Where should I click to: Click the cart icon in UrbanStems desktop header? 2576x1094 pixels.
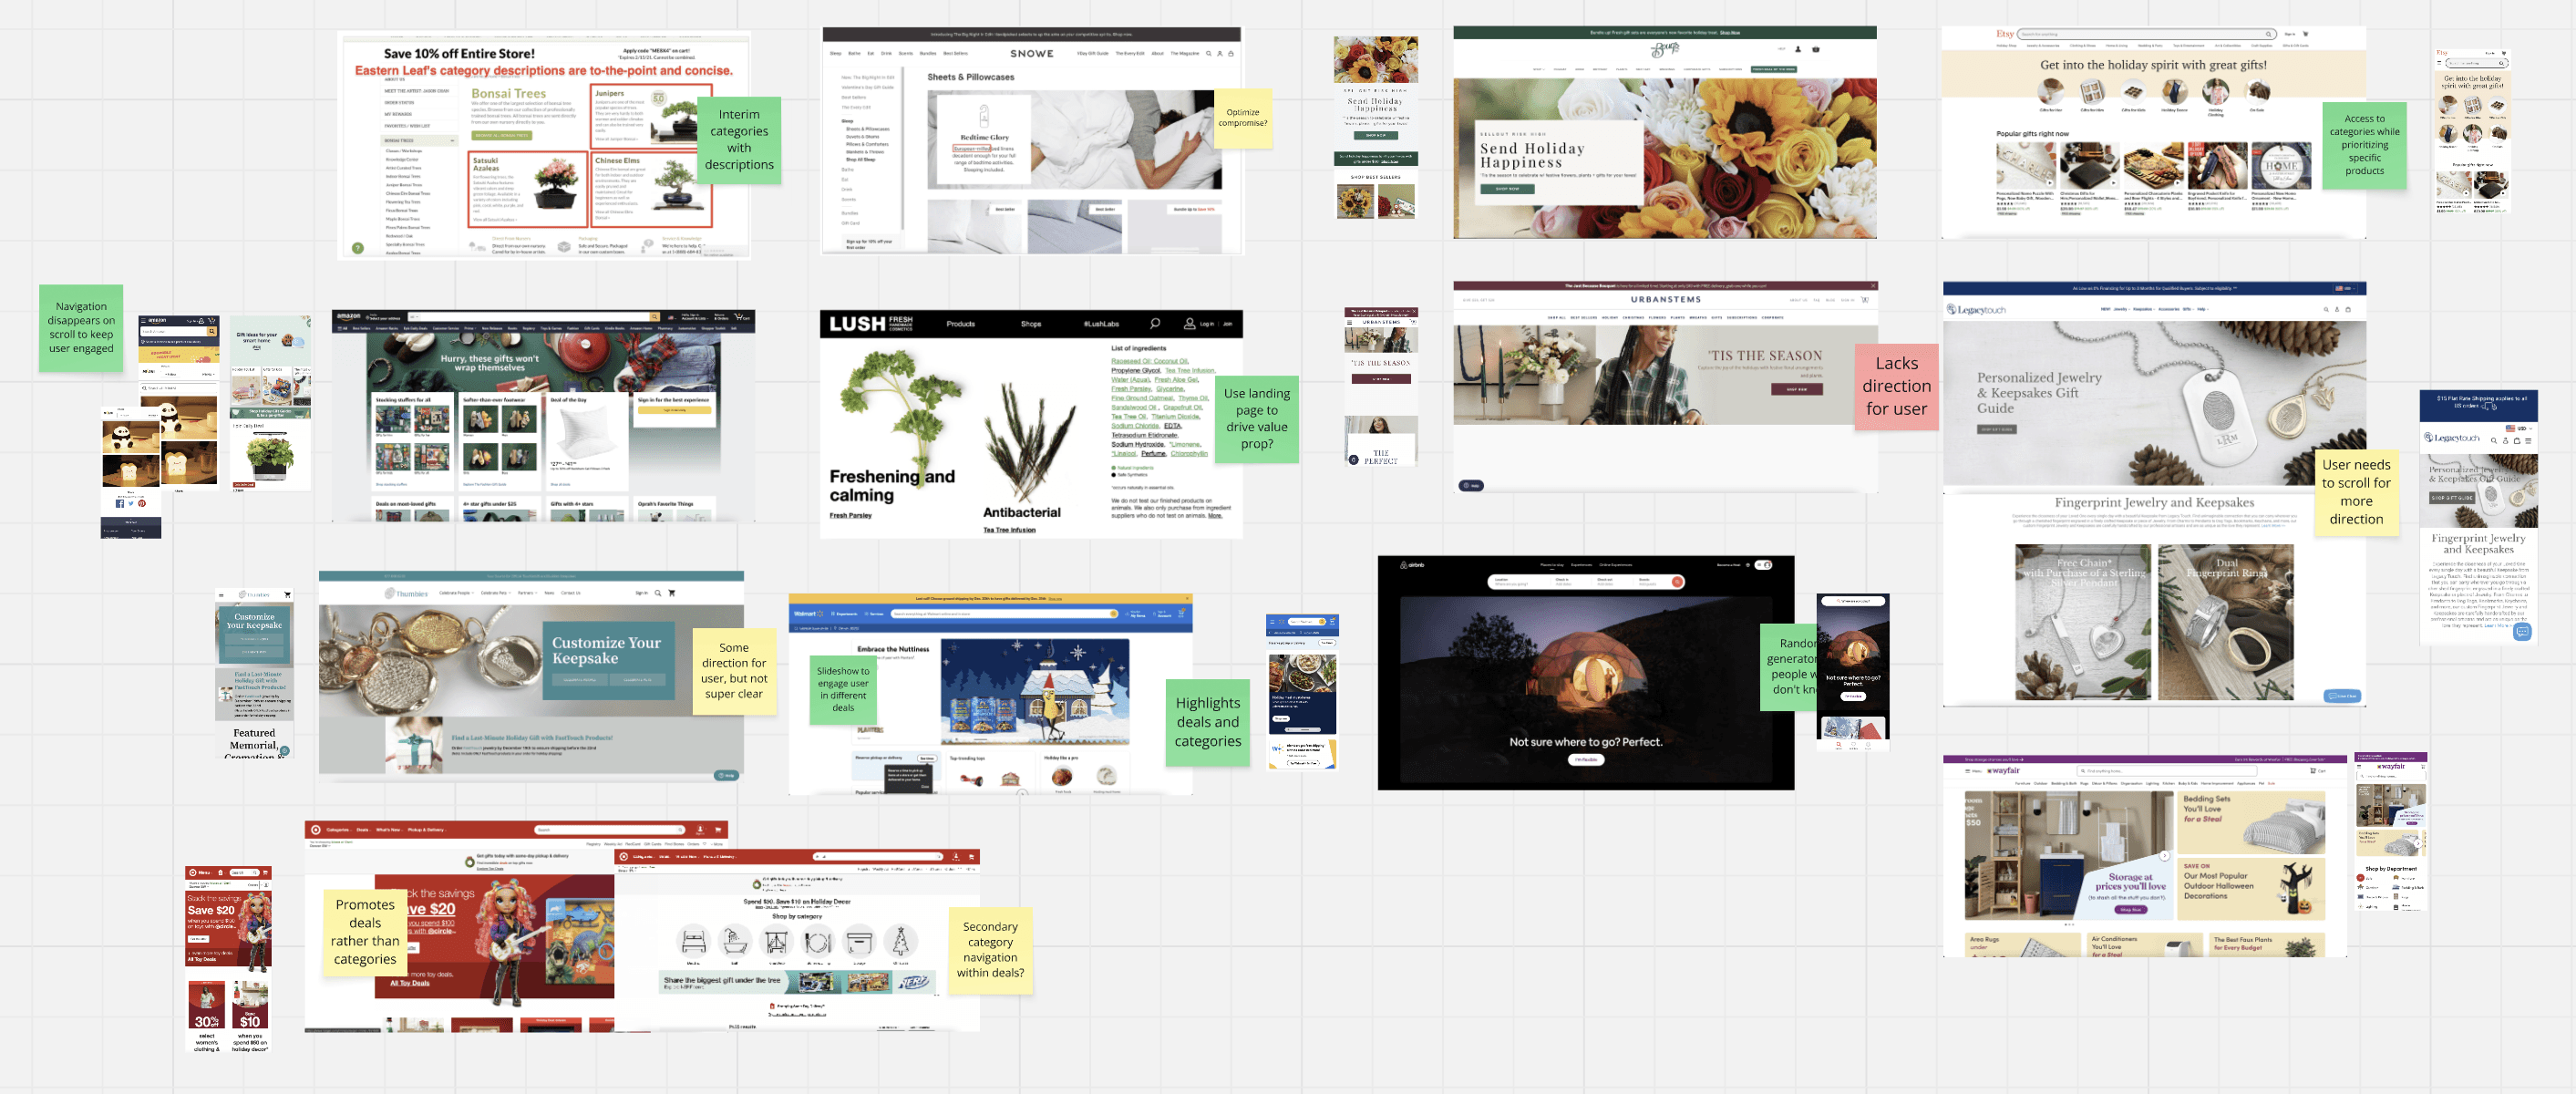[x=1865, y=299]
